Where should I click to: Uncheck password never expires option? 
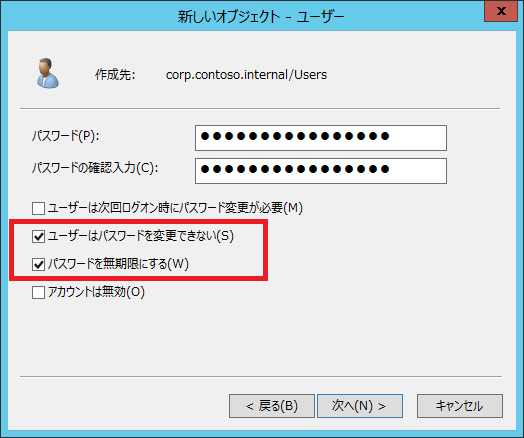point(38,264)
